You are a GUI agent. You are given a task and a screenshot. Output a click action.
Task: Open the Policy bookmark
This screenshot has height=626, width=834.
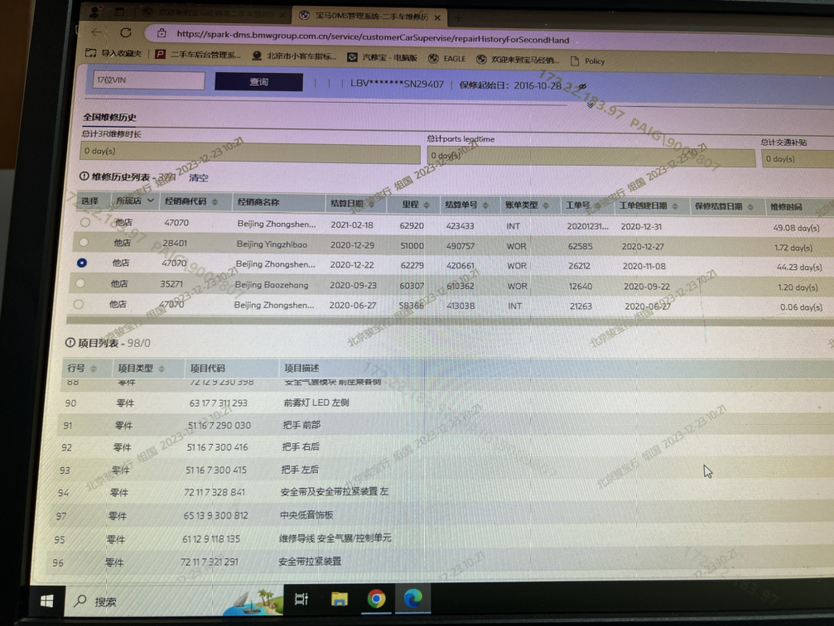pos(588,61)
